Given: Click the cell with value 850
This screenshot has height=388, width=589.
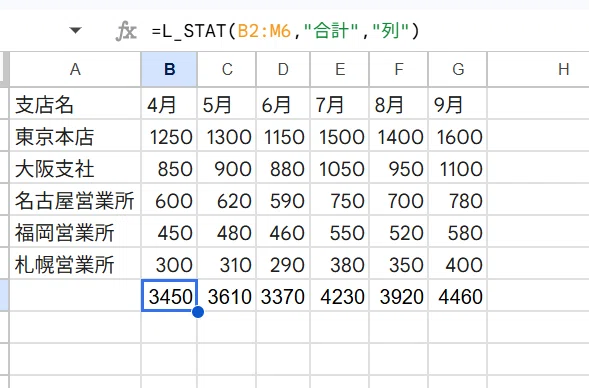Looking at the screenshot, I should [169, 168].
